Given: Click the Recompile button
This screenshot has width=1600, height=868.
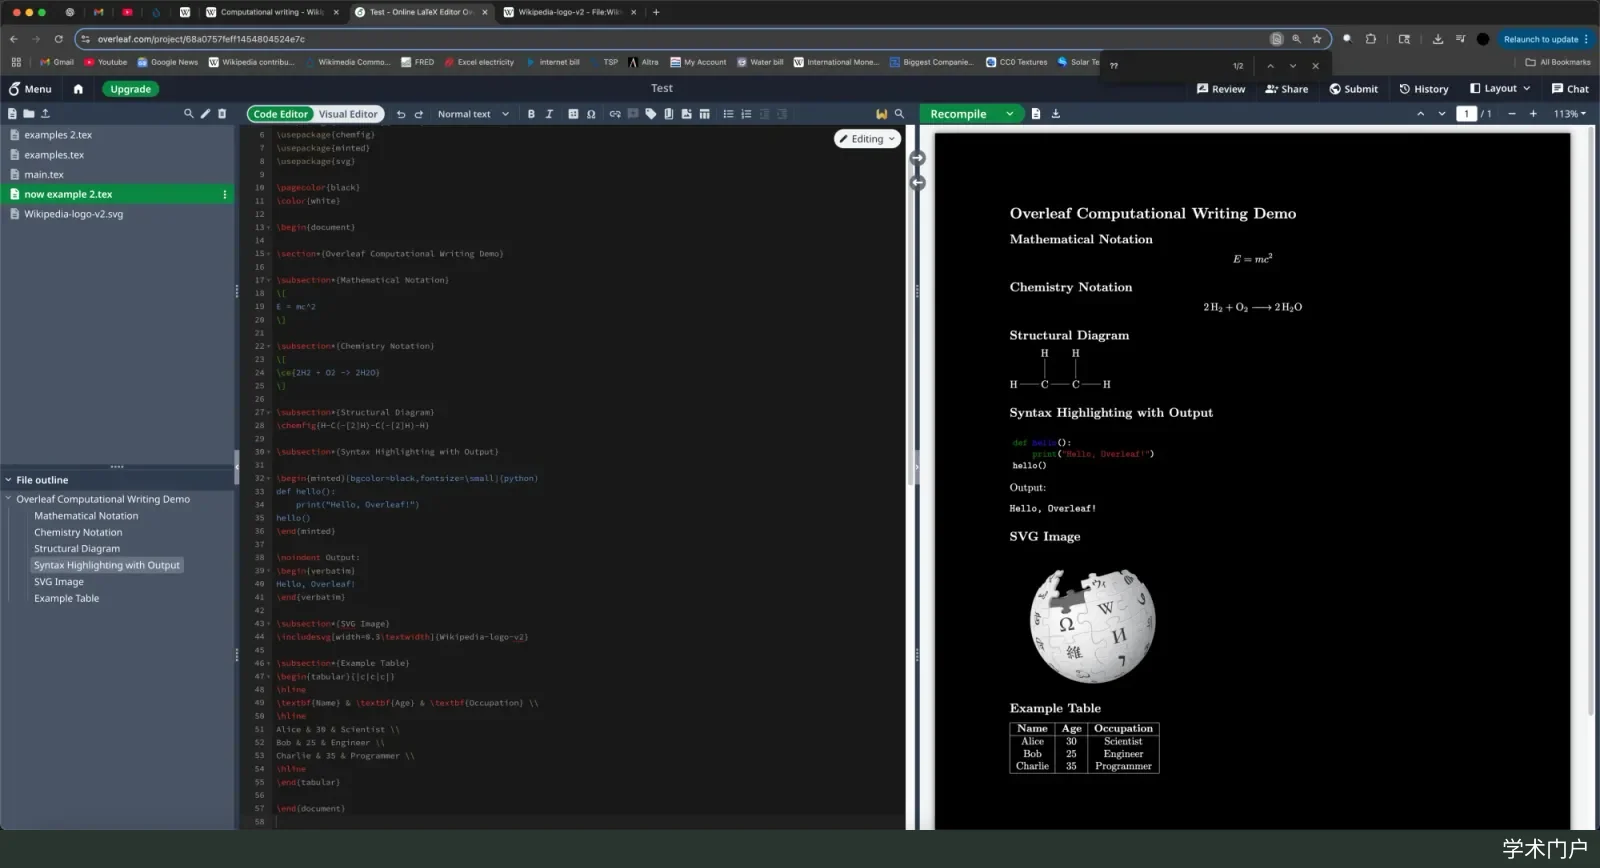Looking at the screenshot, I should [959, 114].
